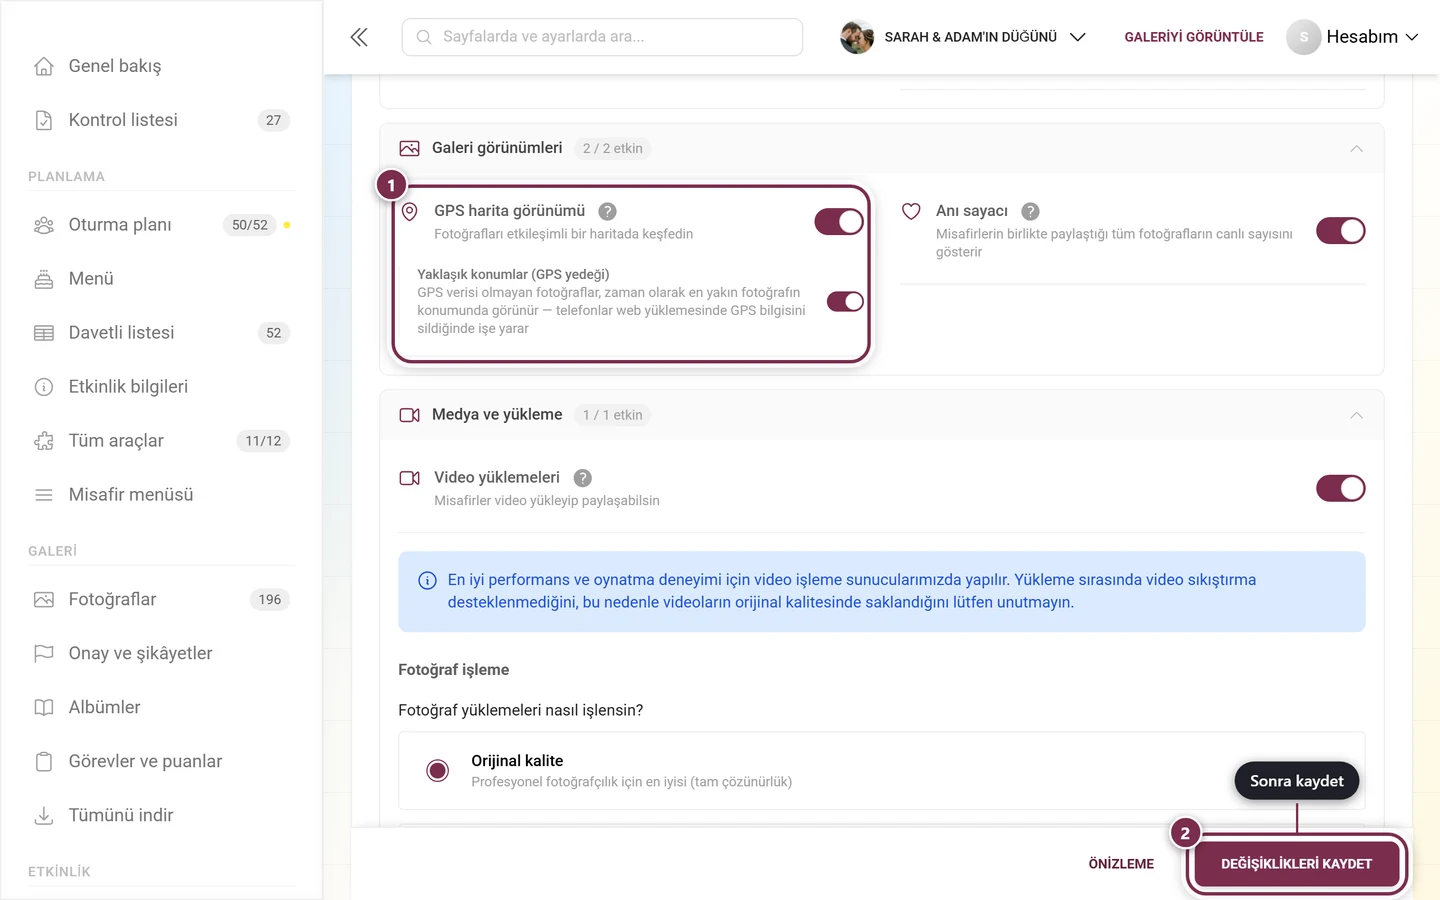Click the 50/52 badge beside Oturma planı
This screenshot has height=900, width=1440.
[x=250, y=225]
